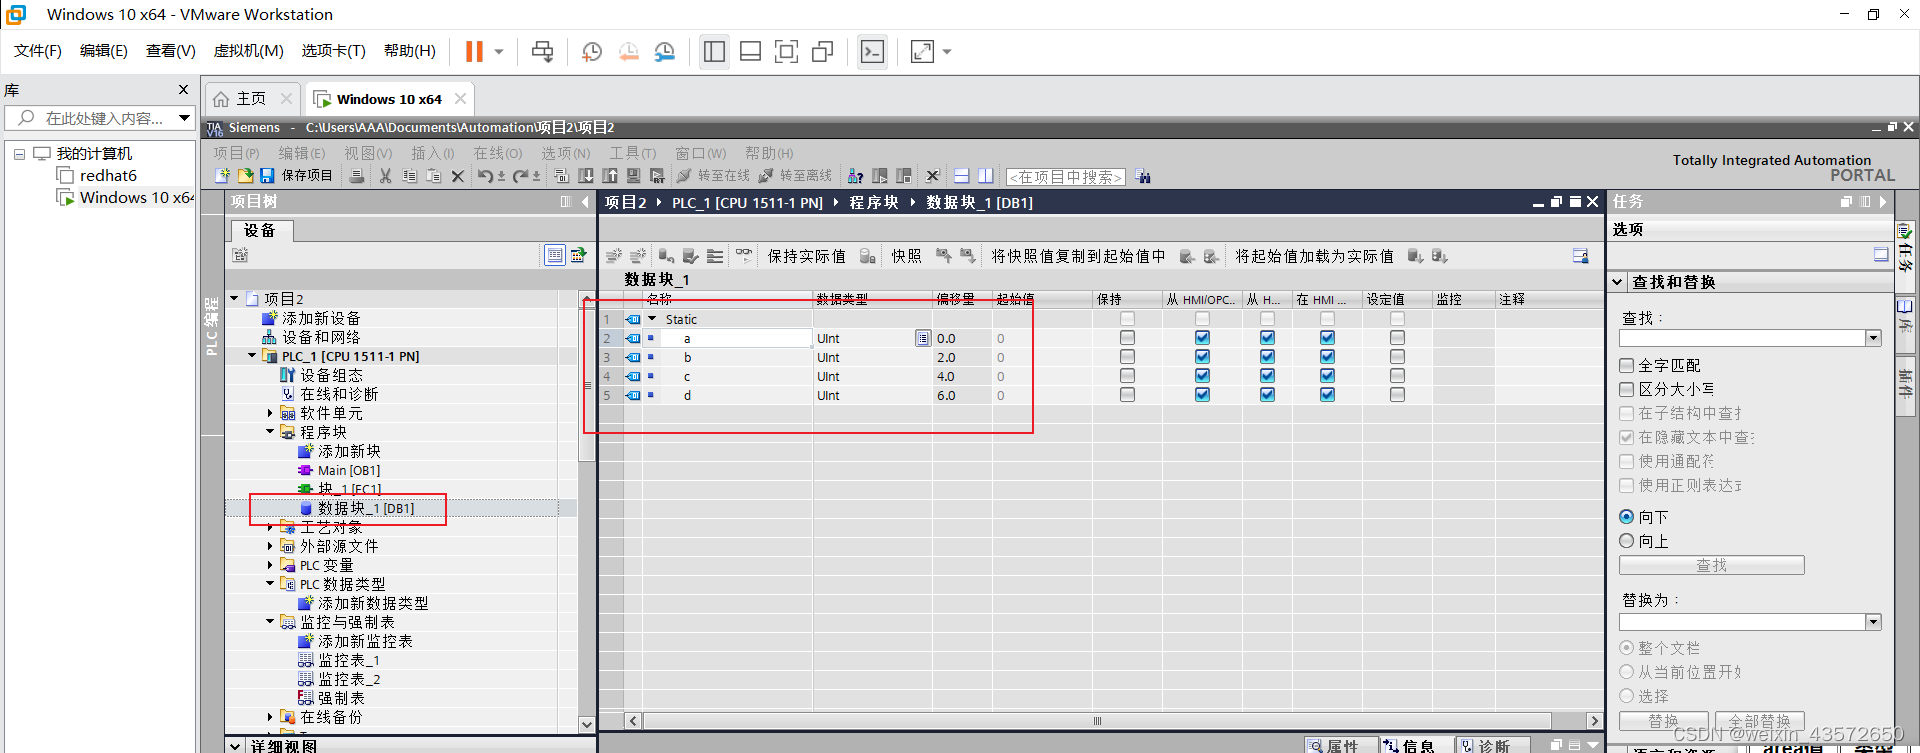
Task: Click the download to device icon
Action: click(586, 176)
